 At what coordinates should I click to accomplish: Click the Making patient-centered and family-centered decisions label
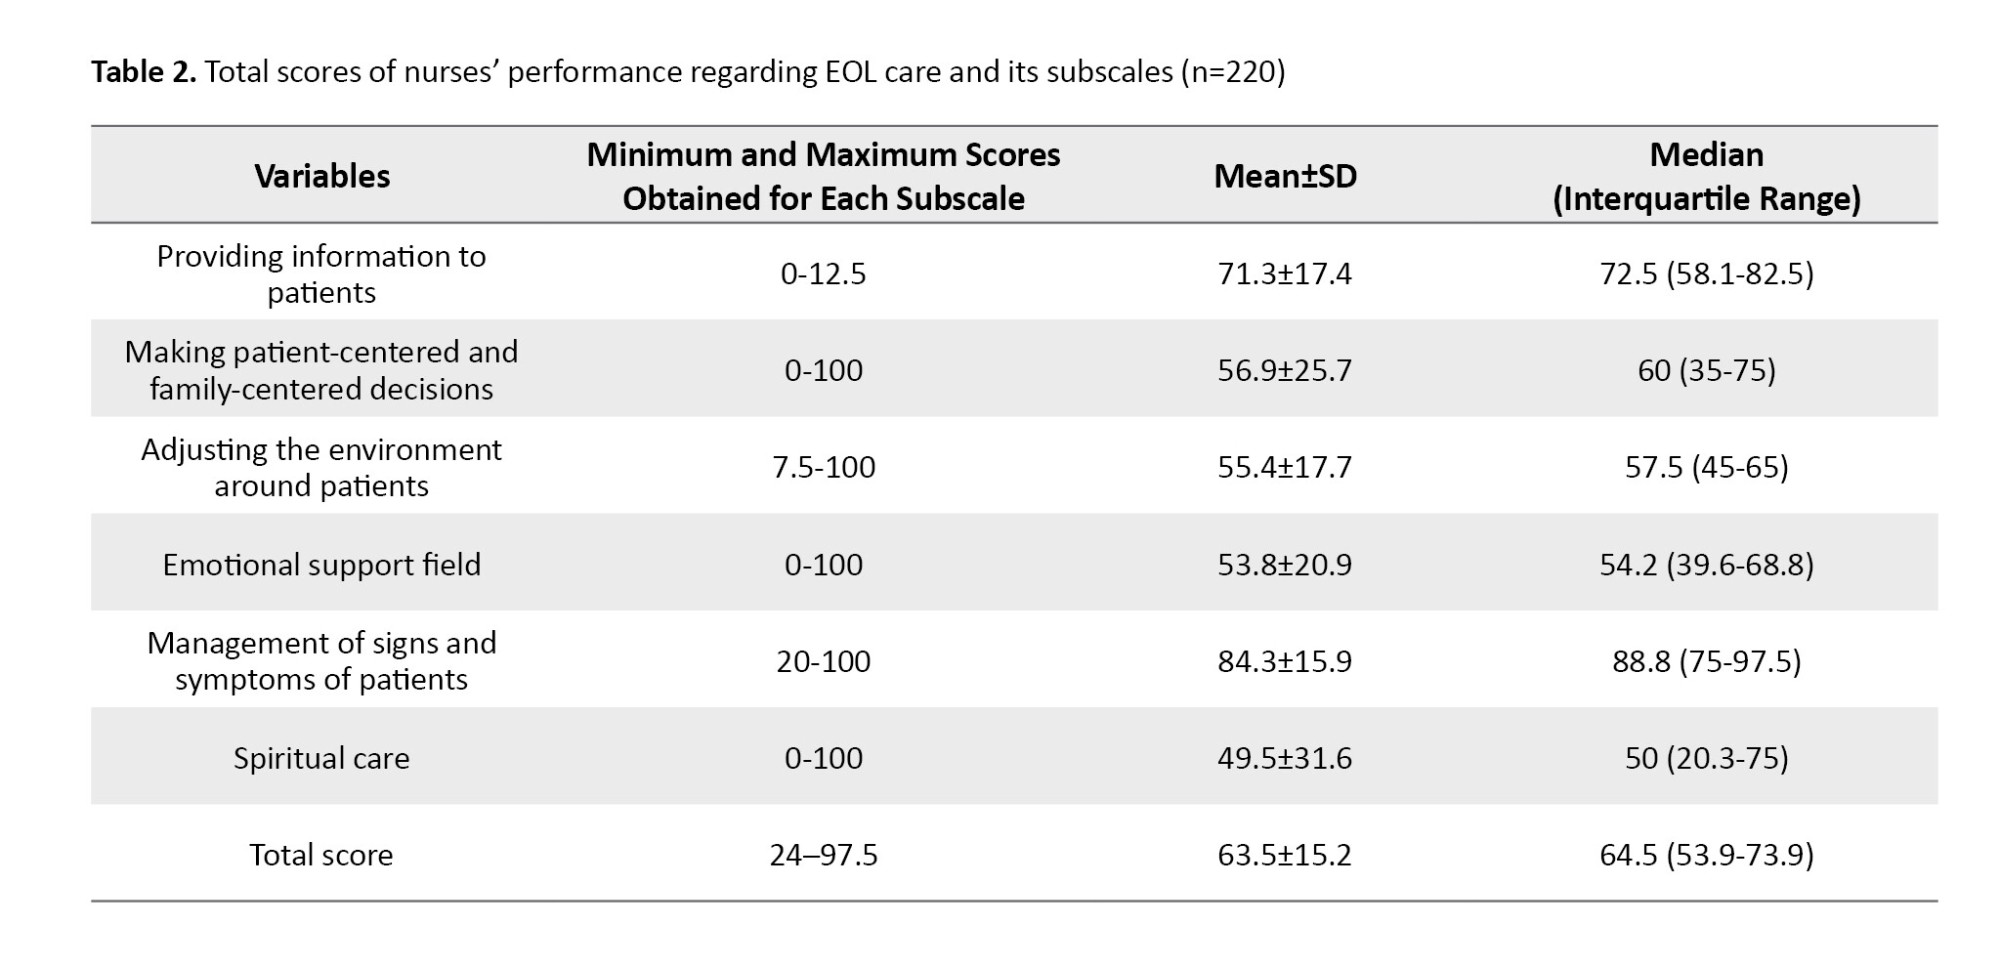coord(322,370)
